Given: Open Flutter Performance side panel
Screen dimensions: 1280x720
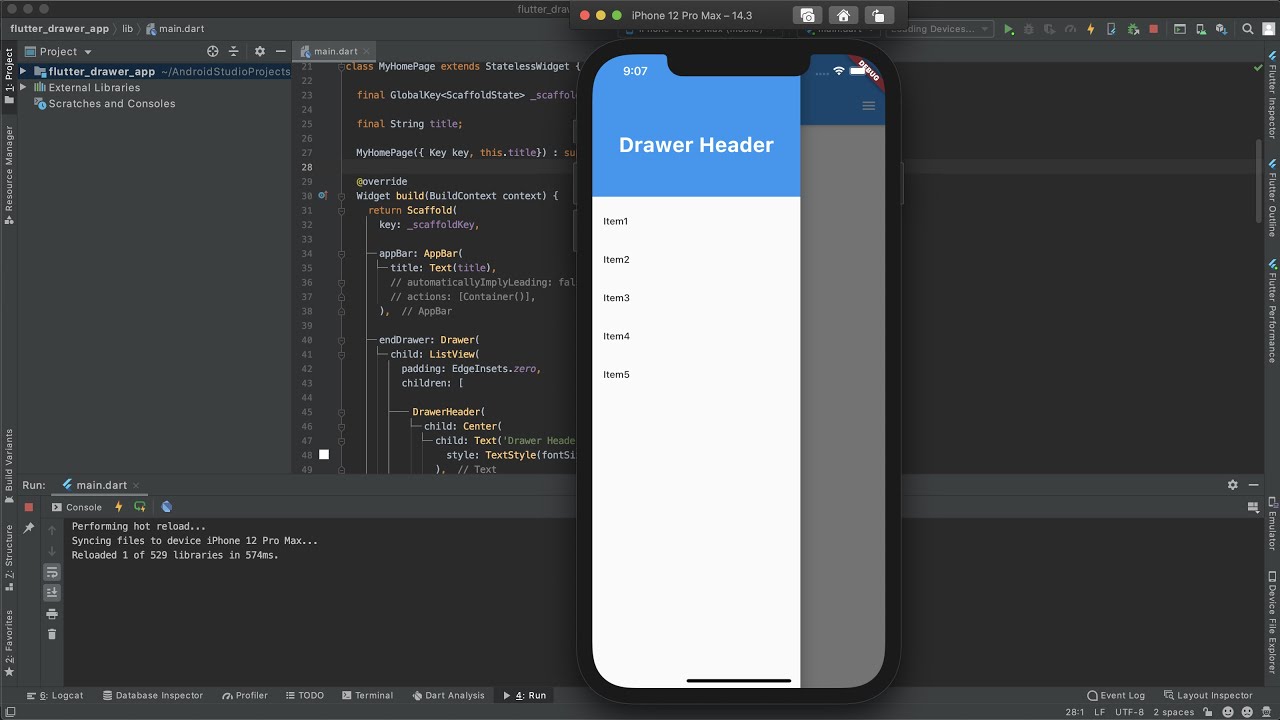Looking at the screenshot, I should [1272, 310].
